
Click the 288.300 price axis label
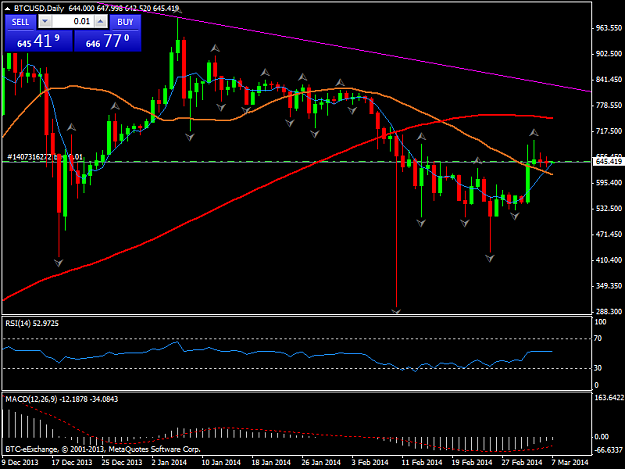click(609, 311)
